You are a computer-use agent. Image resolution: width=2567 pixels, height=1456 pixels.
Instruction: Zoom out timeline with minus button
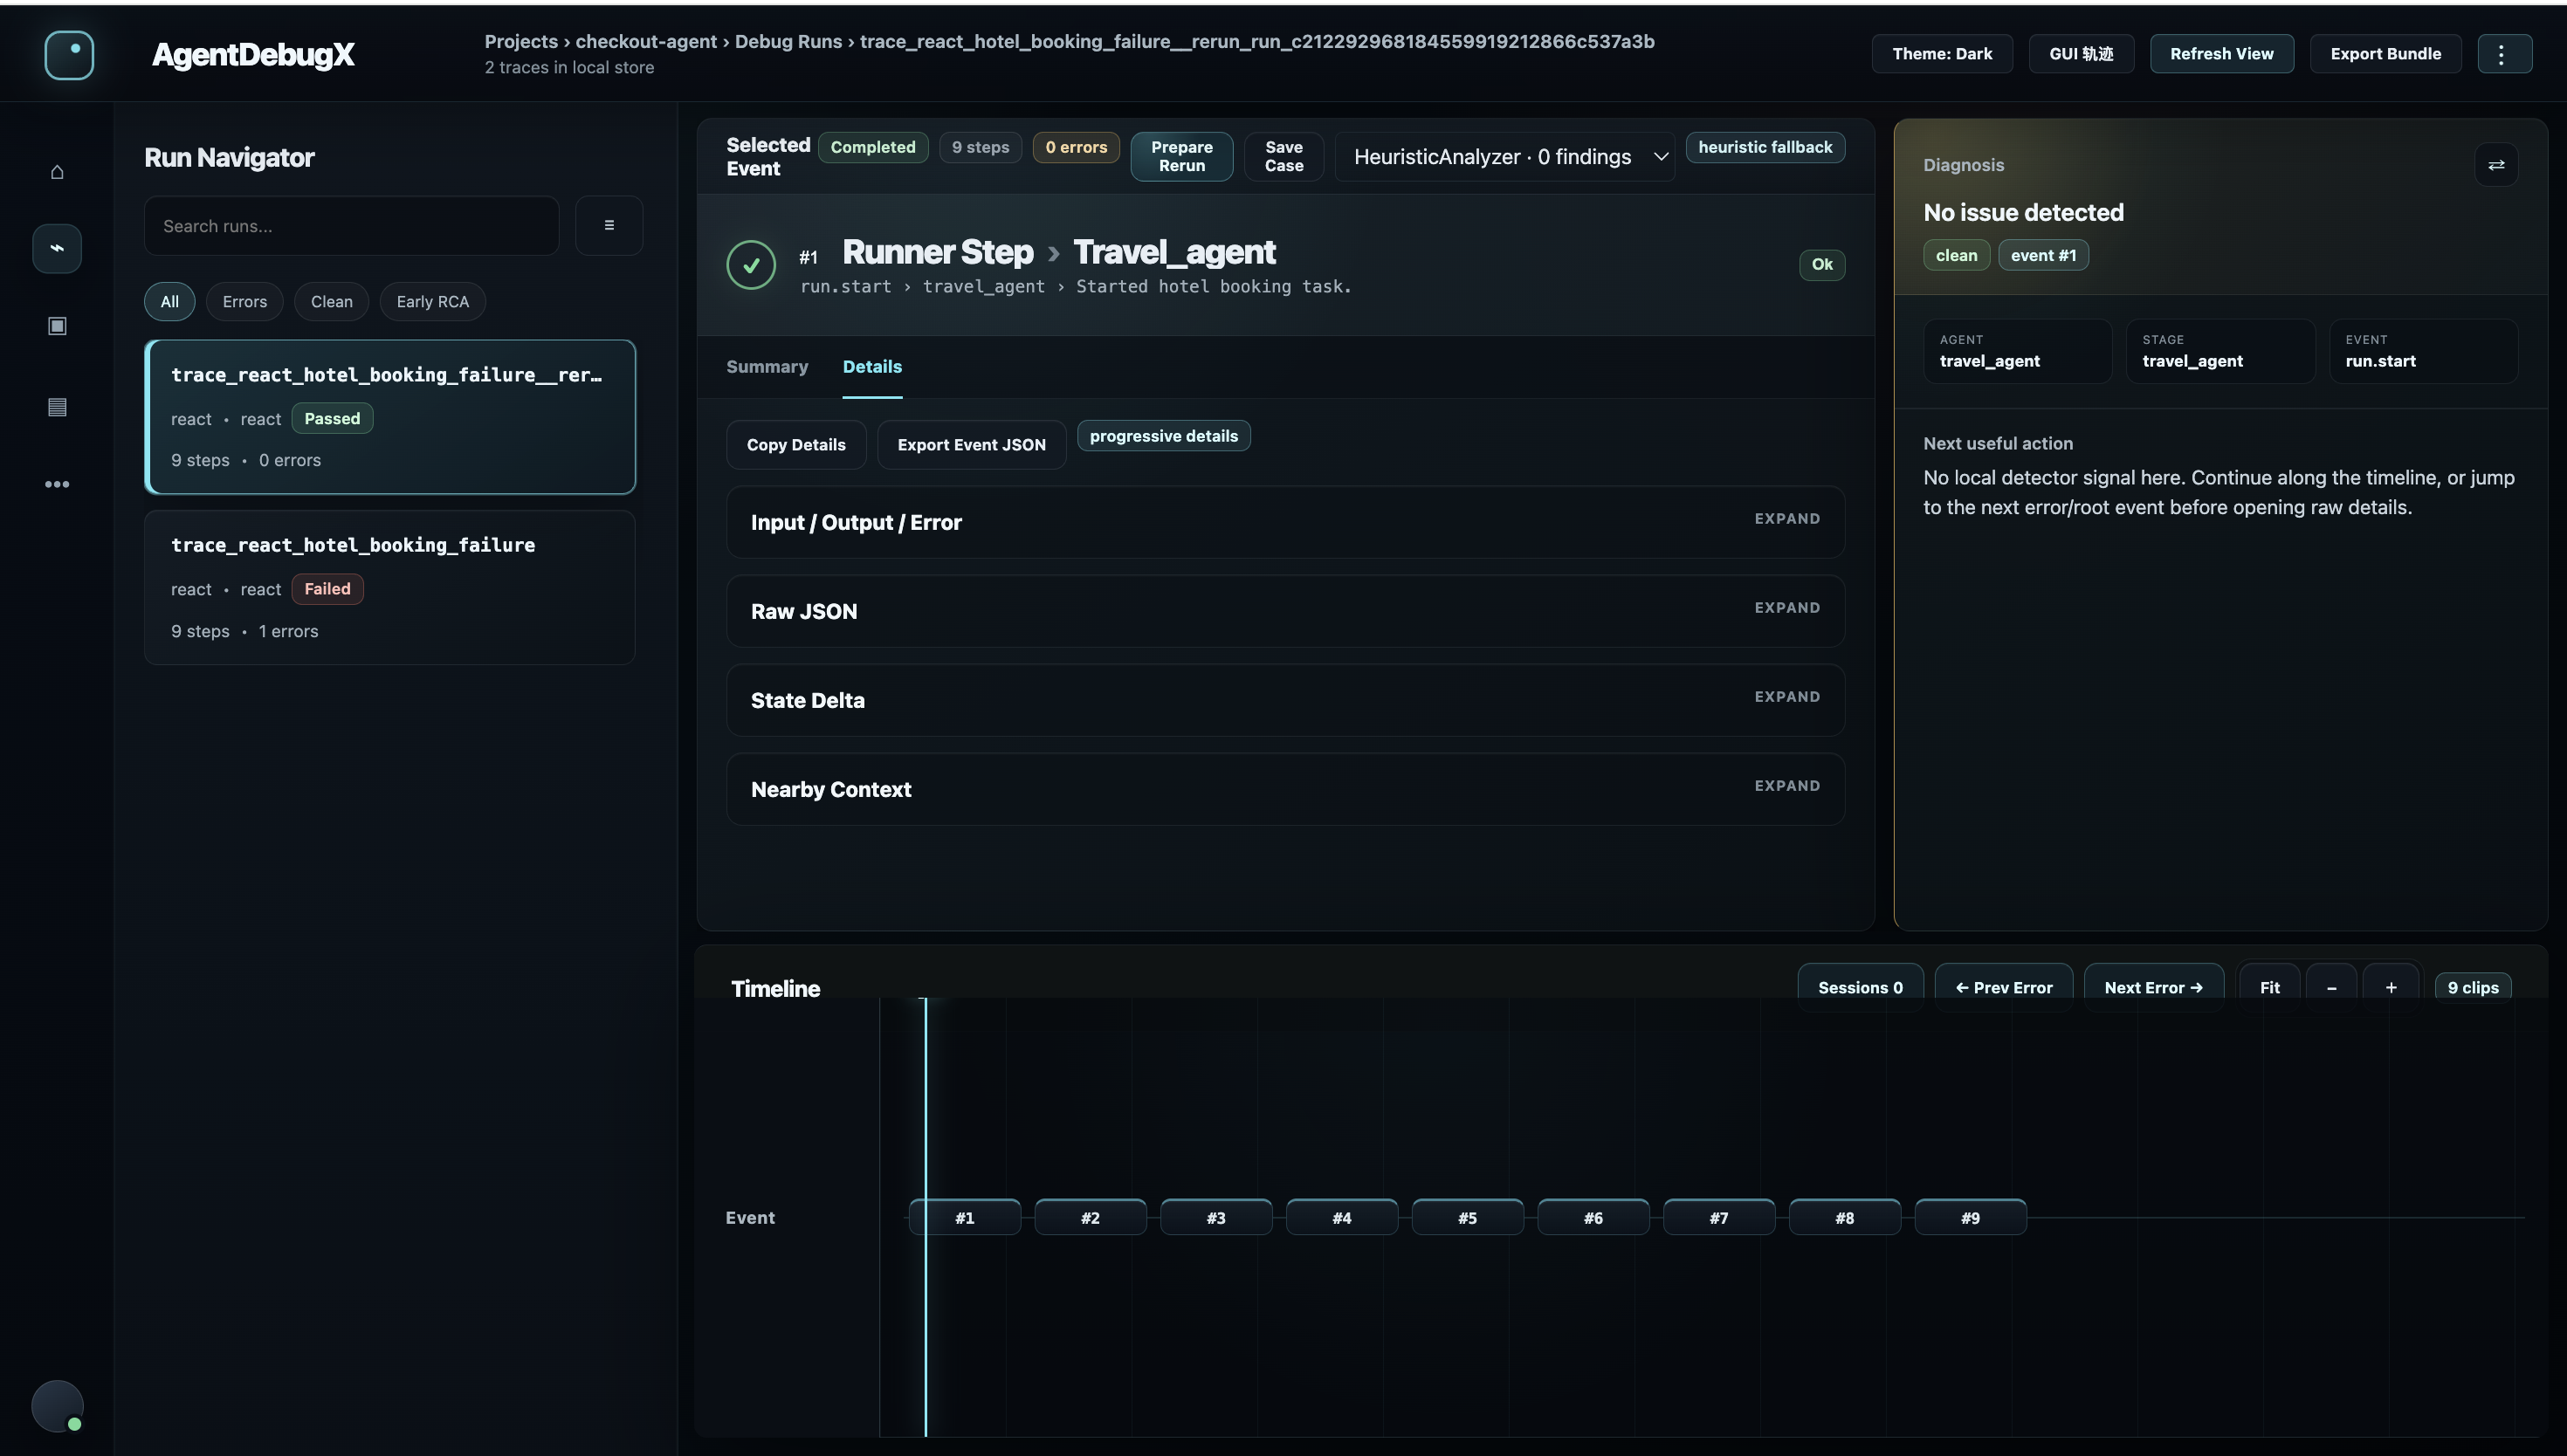[x=2331, y=987]
